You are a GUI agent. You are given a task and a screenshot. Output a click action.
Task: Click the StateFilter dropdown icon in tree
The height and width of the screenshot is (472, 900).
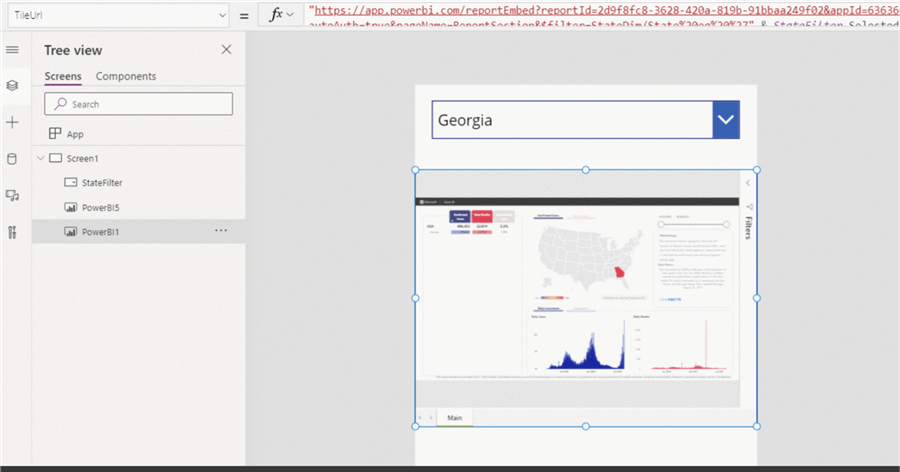(x=71, y=183)
